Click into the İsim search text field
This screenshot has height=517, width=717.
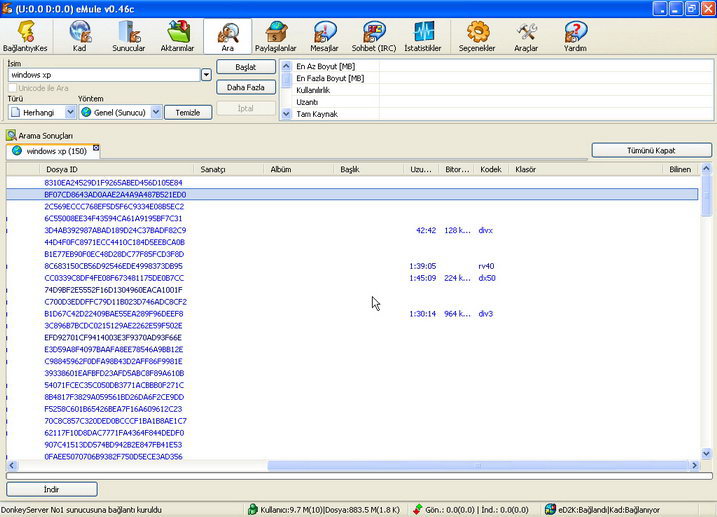pos(104,75)
